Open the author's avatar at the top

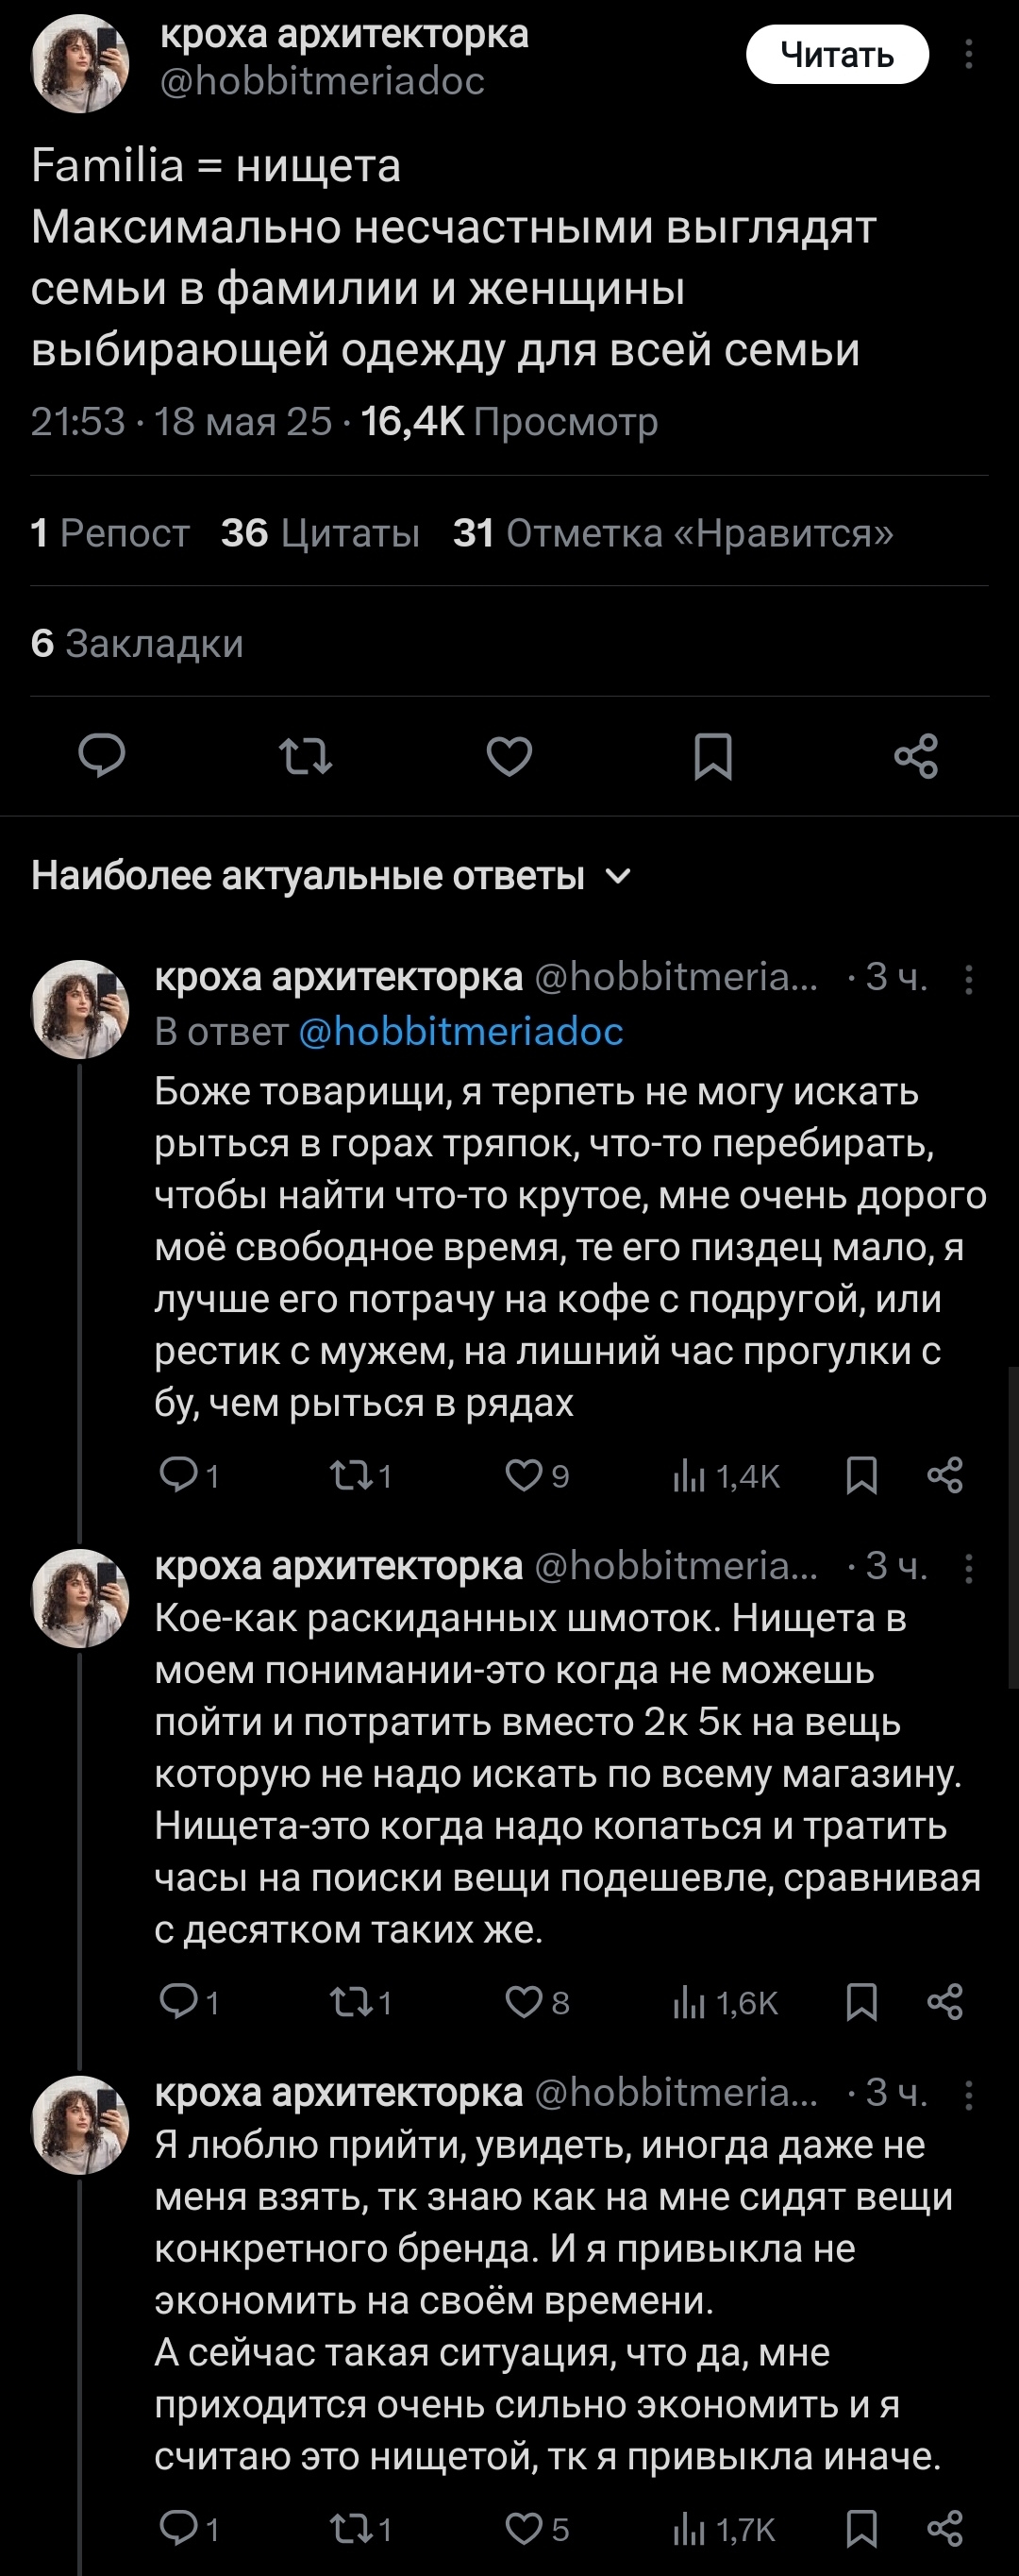pos(81,62)
